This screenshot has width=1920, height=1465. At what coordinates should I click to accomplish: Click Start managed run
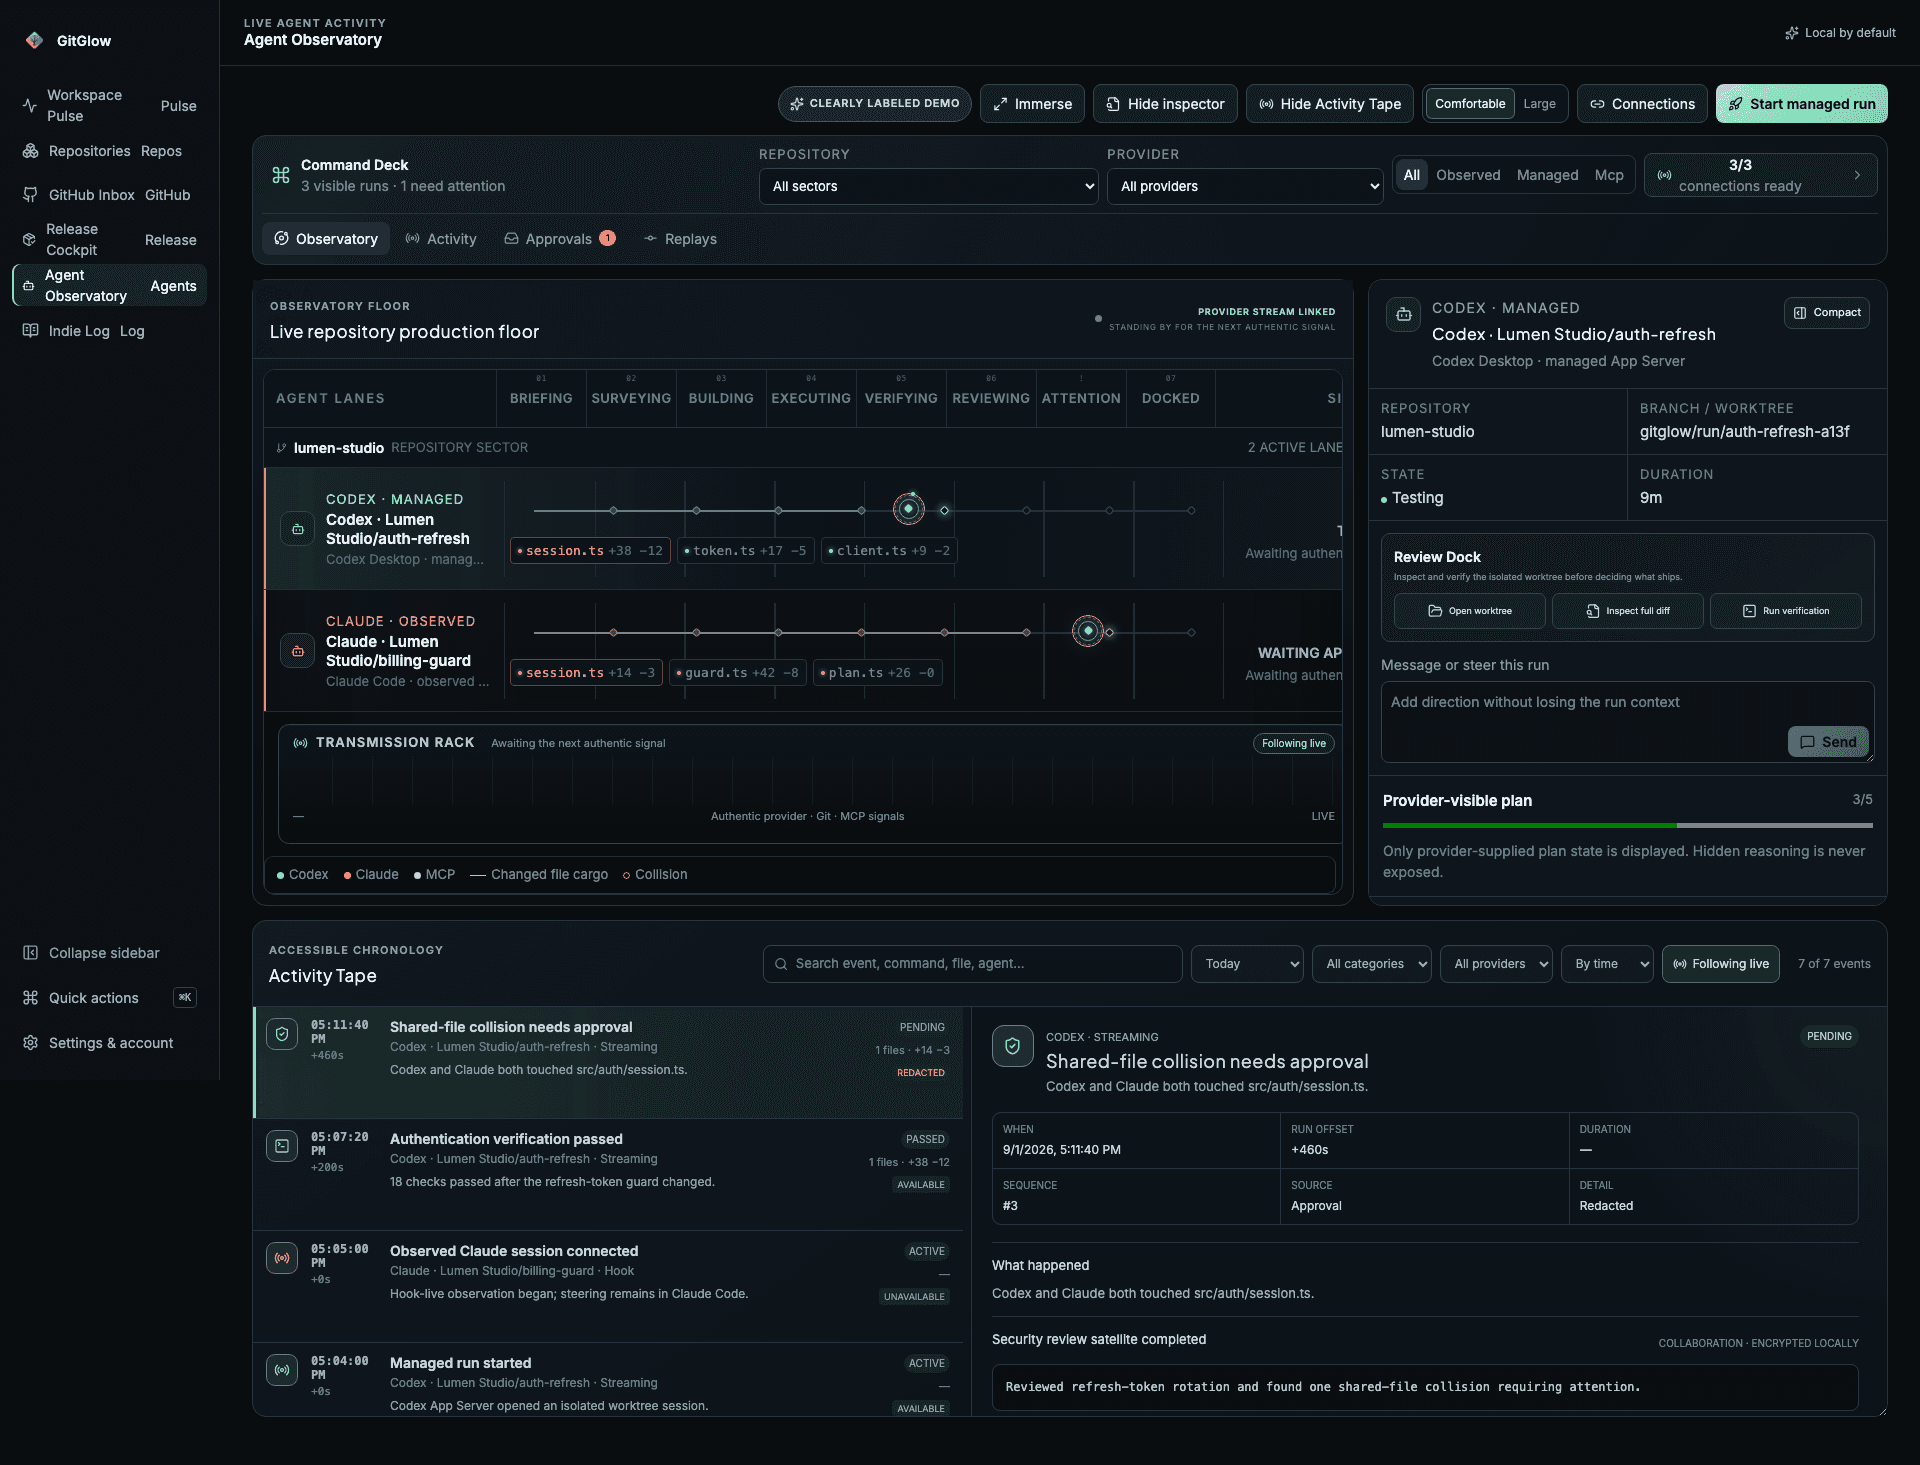point(1802,104)
